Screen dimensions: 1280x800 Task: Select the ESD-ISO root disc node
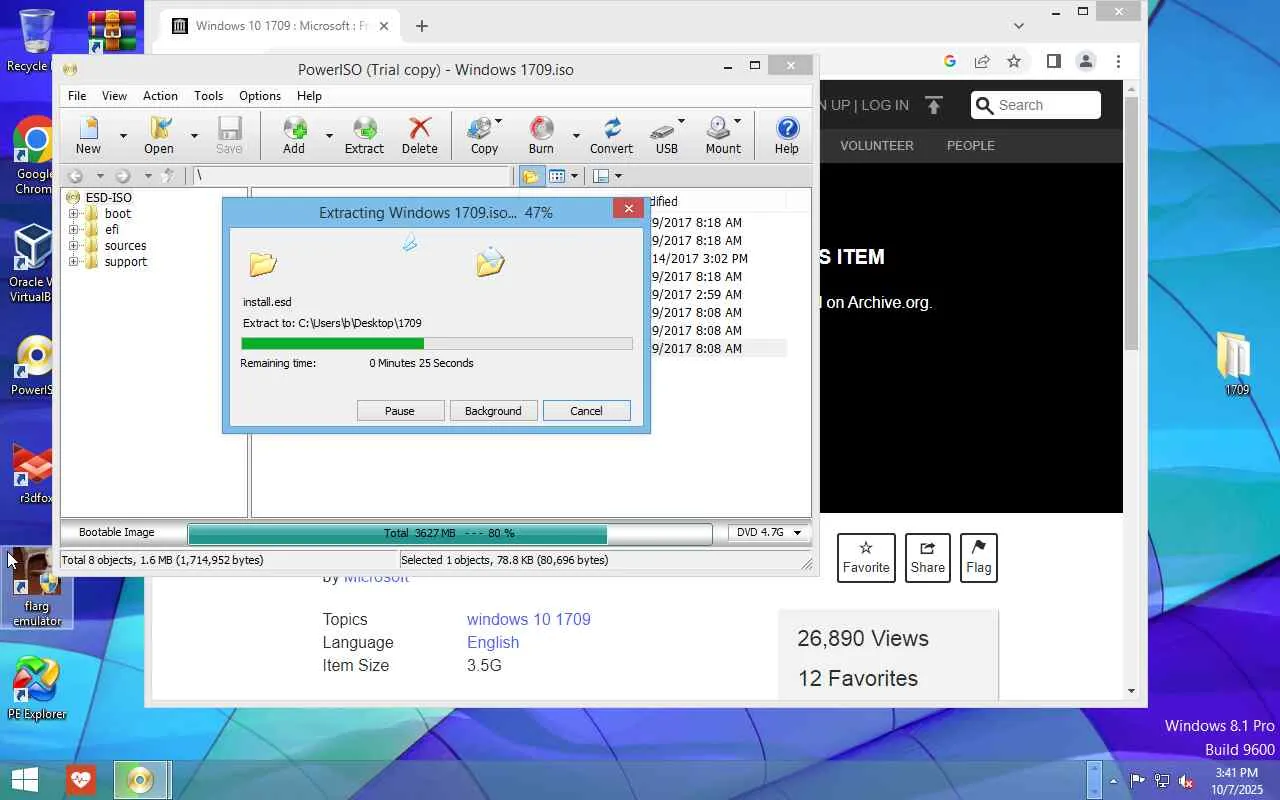100,197
